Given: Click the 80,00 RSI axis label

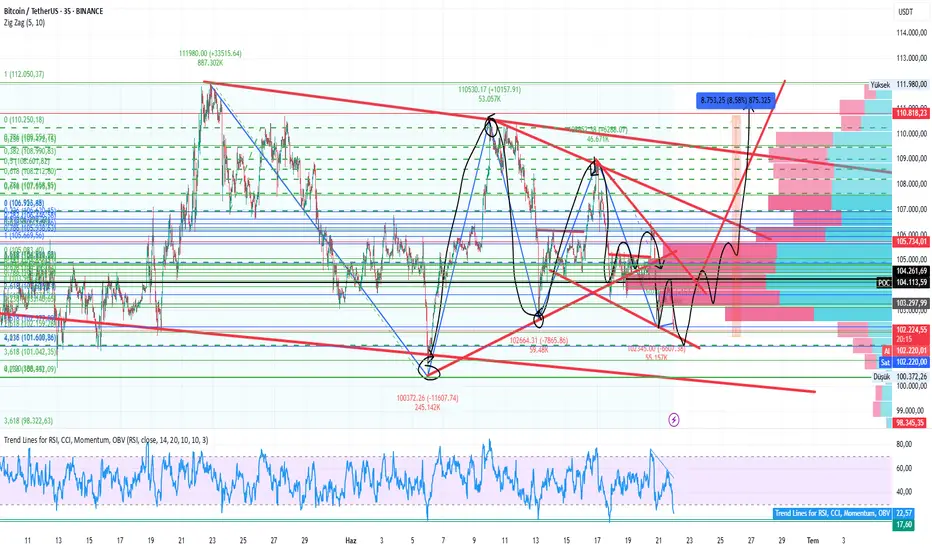Looking at the screenshot, I should (904, 444).
